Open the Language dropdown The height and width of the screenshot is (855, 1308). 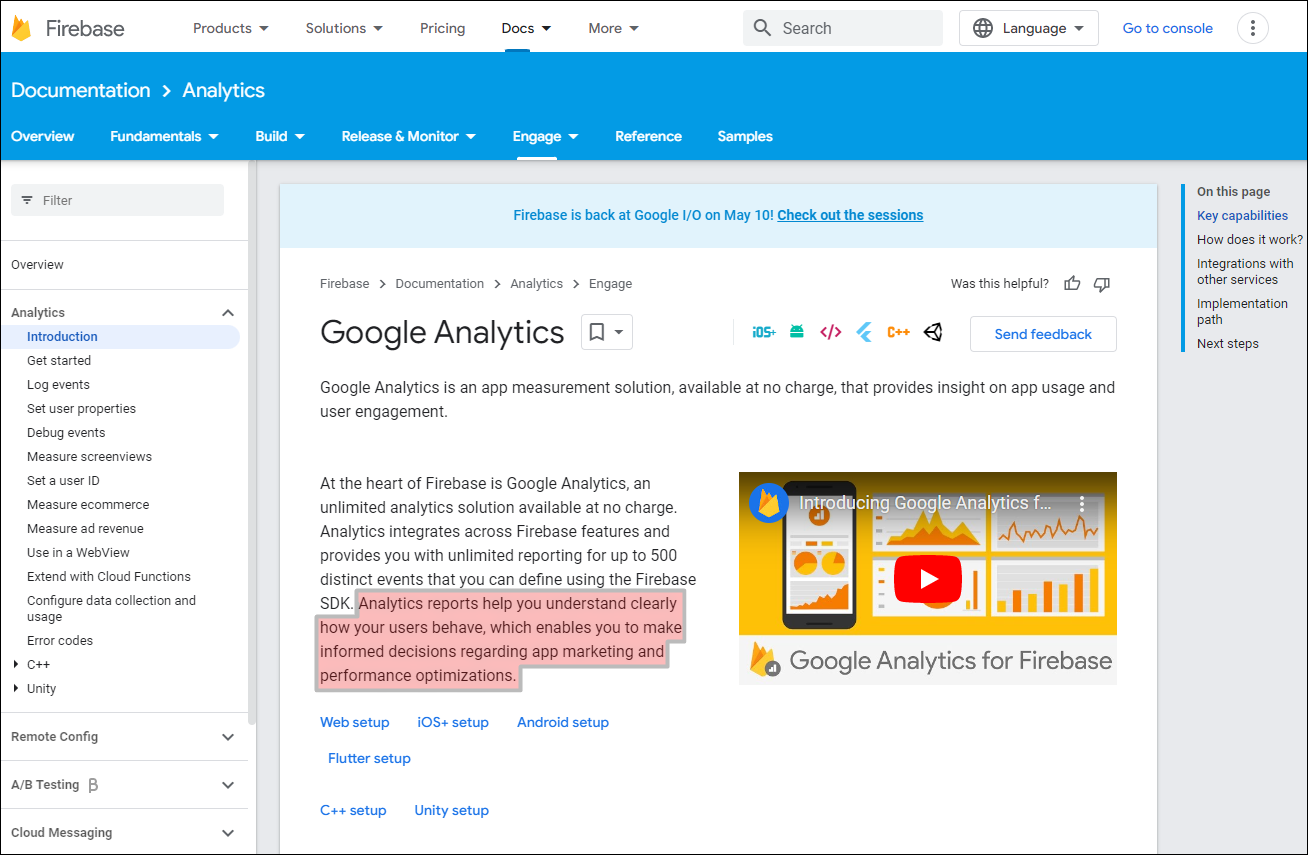(1028, 28)
